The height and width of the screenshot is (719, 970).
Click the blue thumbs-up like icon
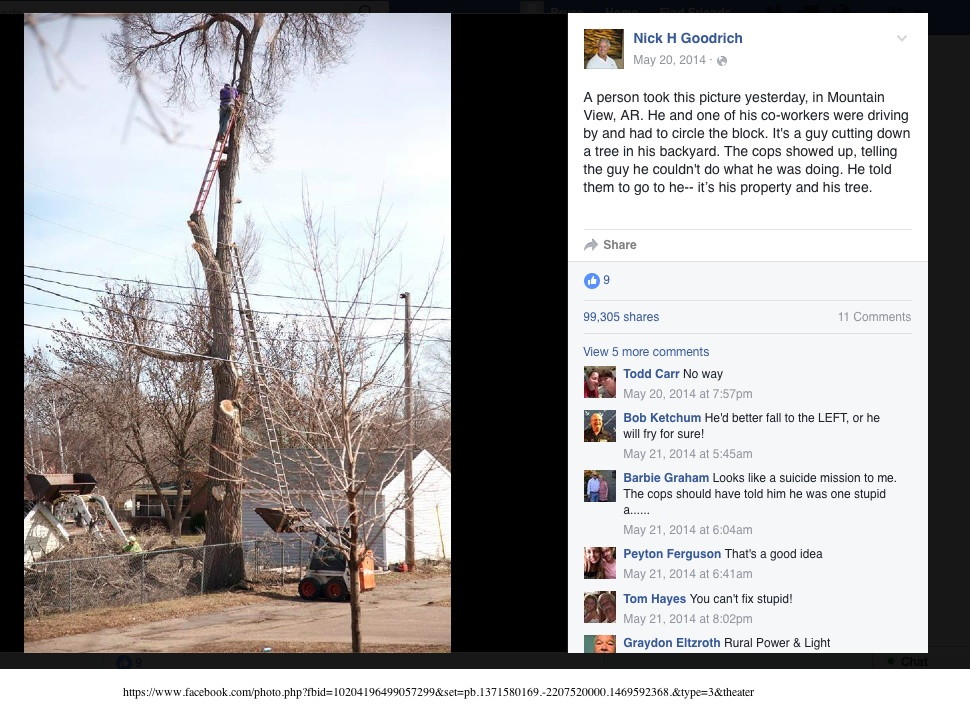pos(591,281)
